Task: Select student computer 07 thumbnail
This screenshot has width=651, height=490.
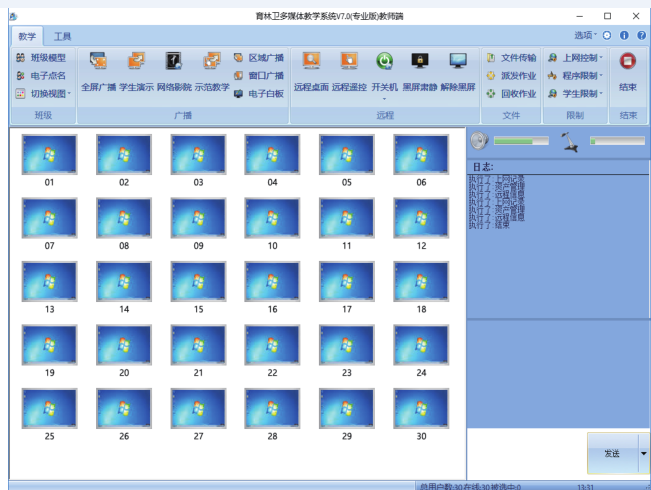Action: pos(49,218)
